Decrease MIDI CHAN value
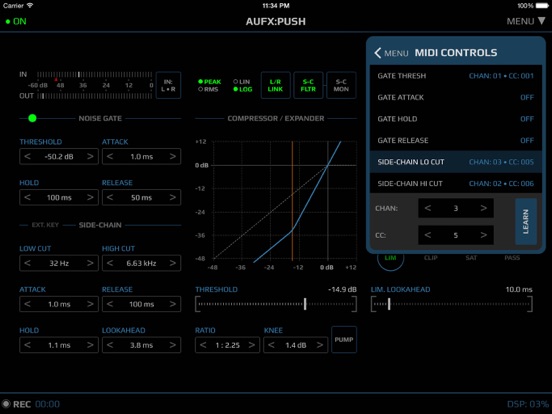The height and width of the screenshot is (414, 552). (x=428, y=208)
